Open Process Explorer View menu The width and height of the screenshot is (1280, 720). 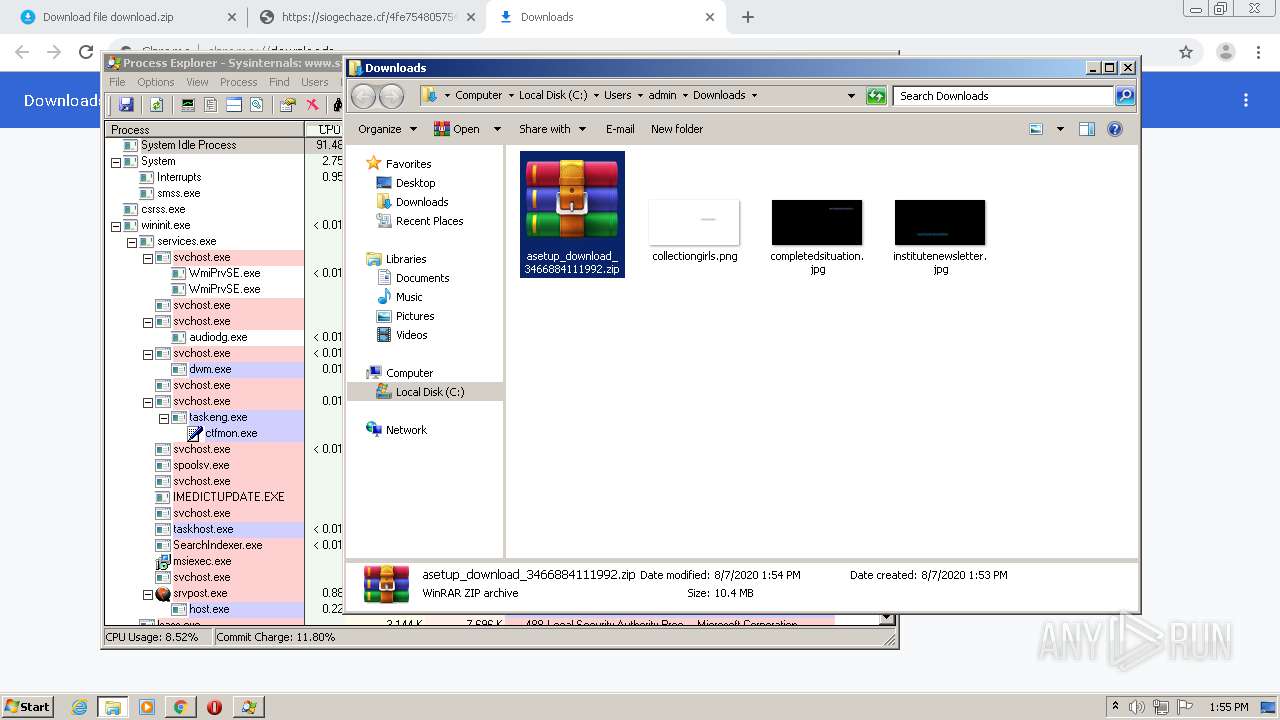coord(197,82)
